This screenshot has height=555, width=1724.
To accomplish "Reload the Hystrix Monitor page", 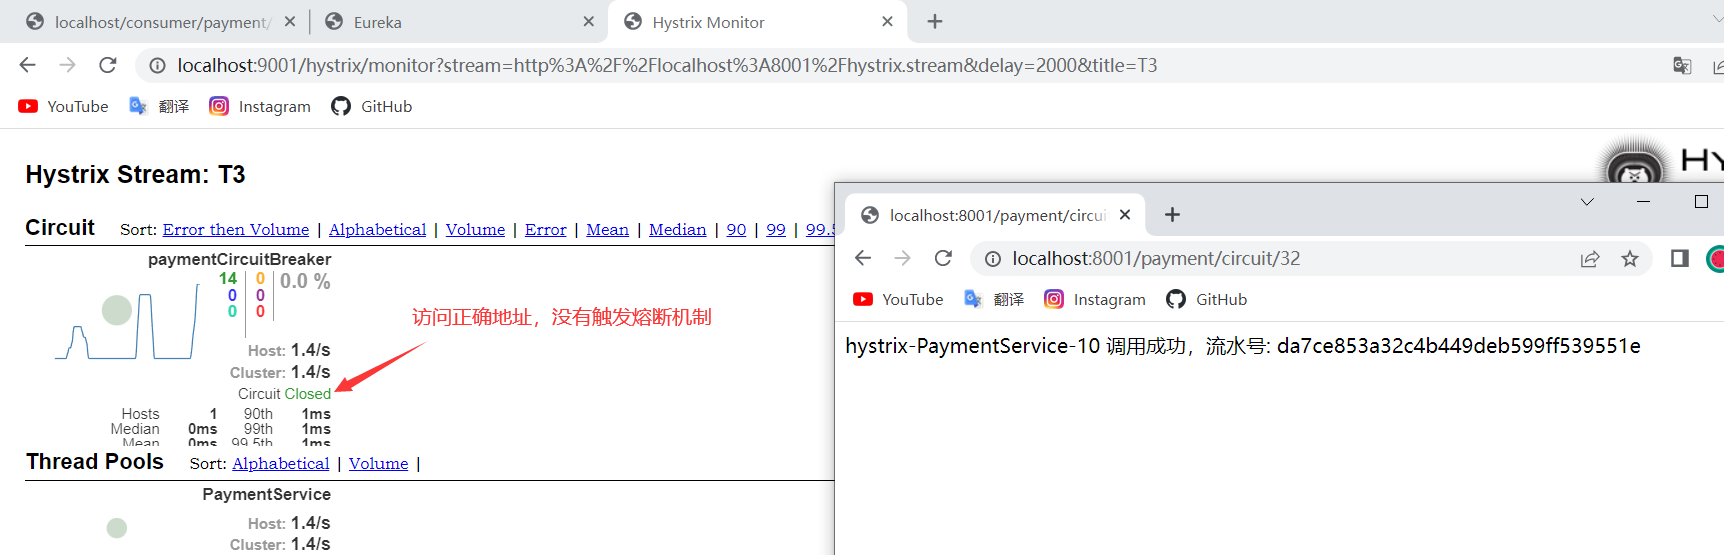I will click(x=108, y=65).
